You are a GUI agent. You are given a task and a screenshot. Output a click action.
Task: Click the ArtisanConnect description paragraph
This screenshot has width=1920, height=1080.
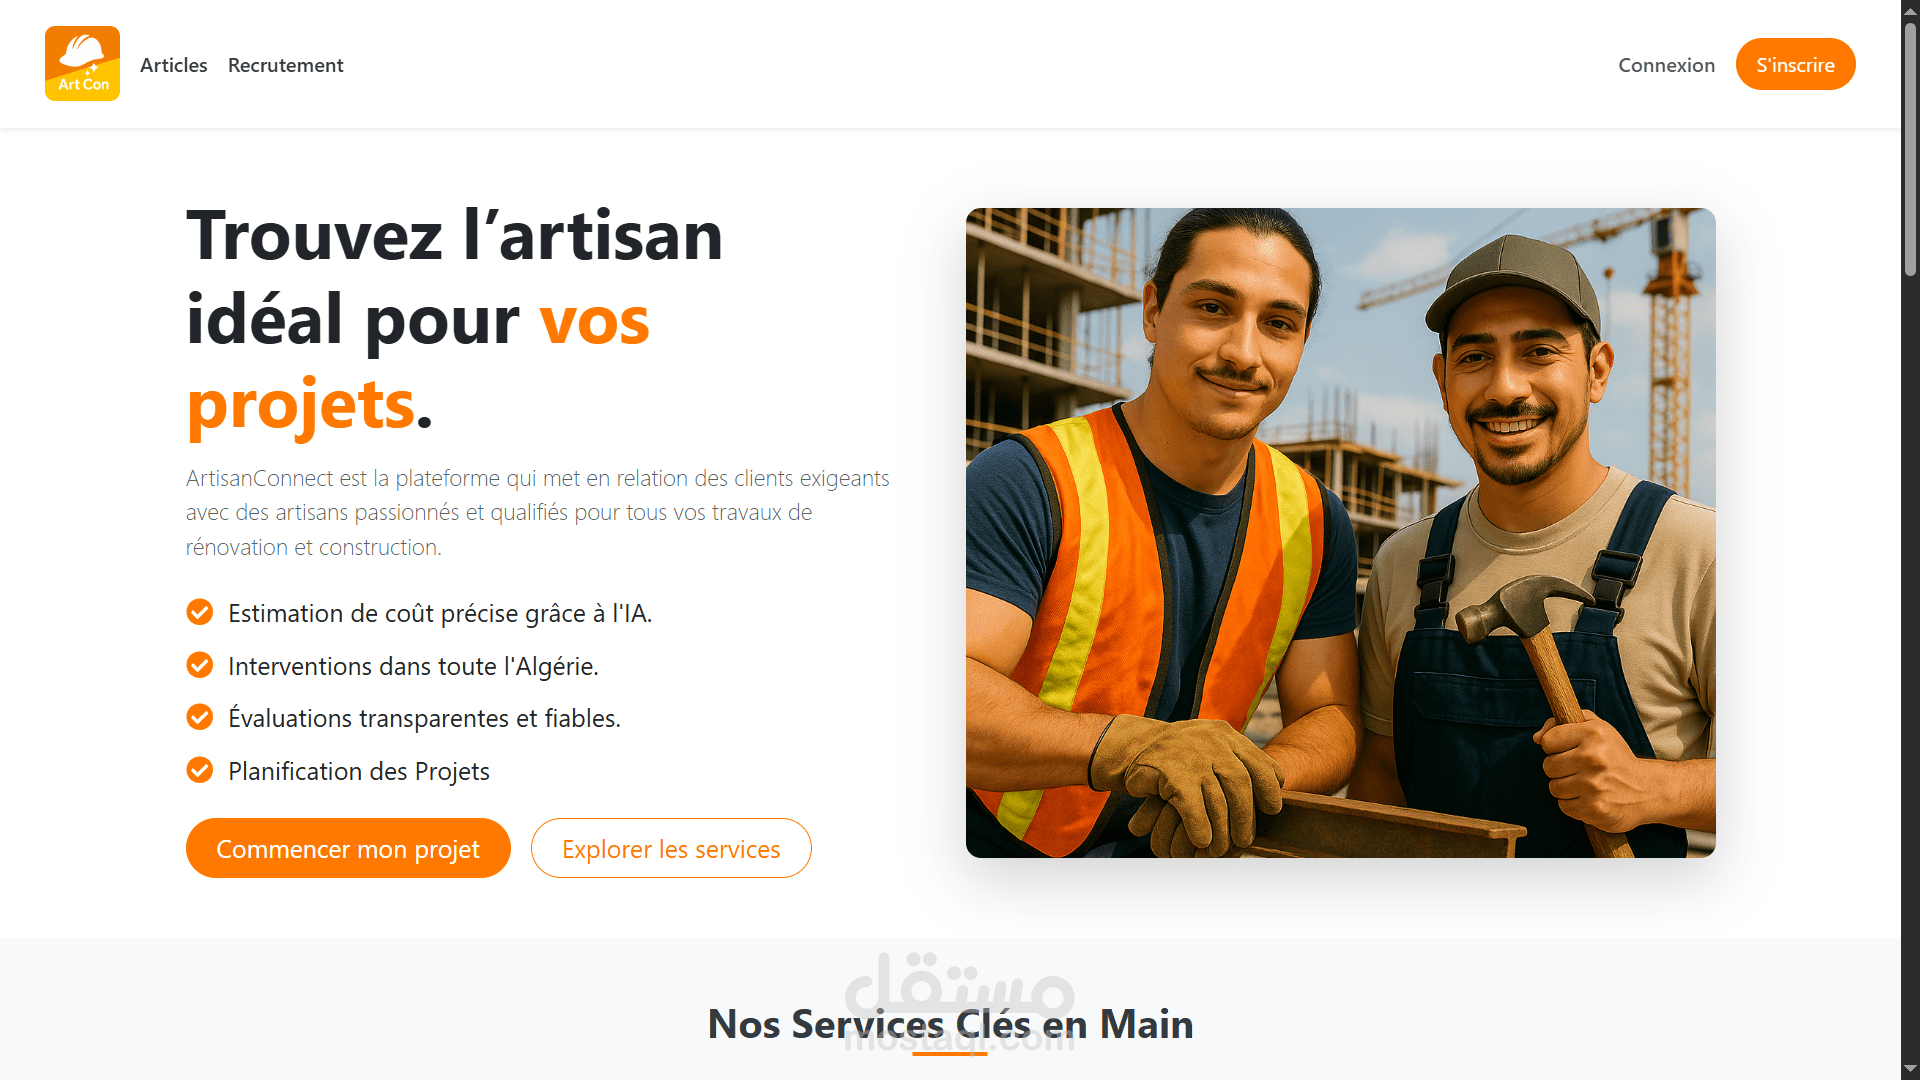(538, 513)
